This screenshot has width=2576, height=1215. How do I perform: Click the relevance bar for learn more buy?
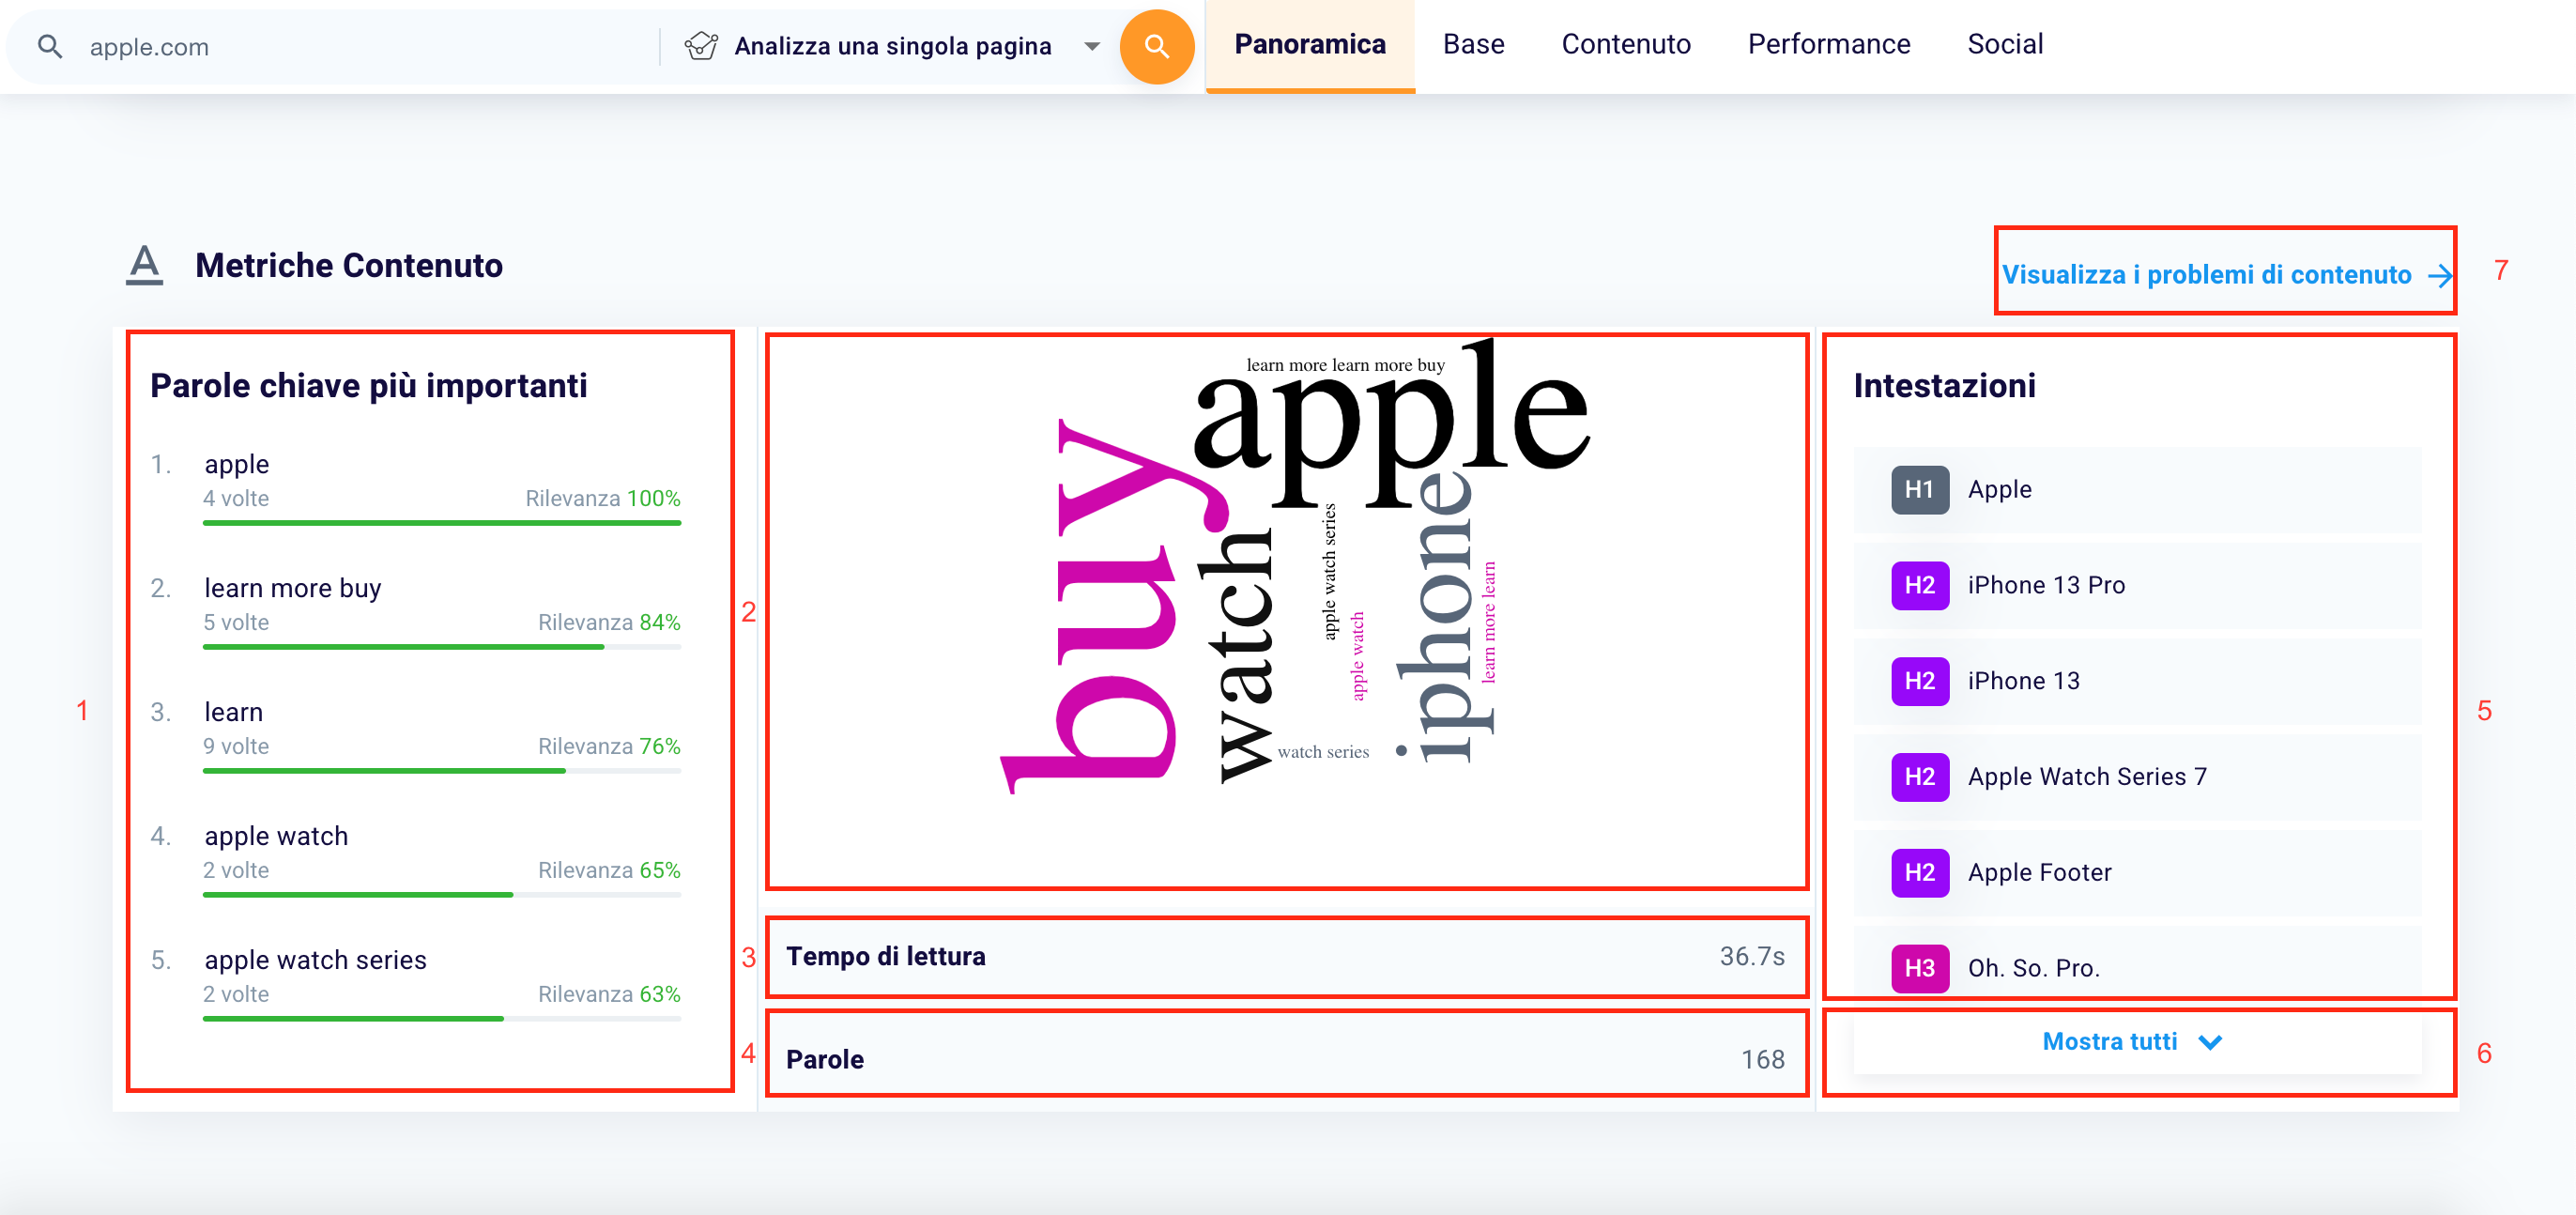(x=441, y=647)
